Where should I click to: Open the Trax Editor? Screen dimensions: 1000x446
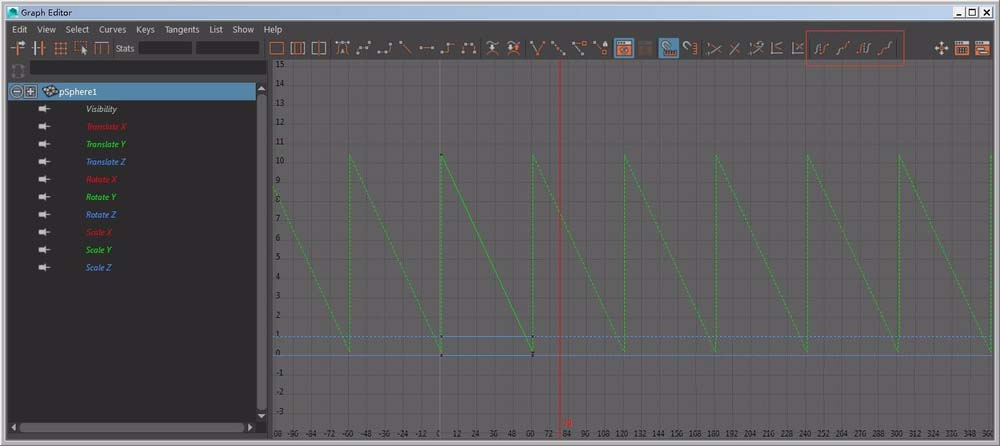pyautogui.click(x=982, y=48)
